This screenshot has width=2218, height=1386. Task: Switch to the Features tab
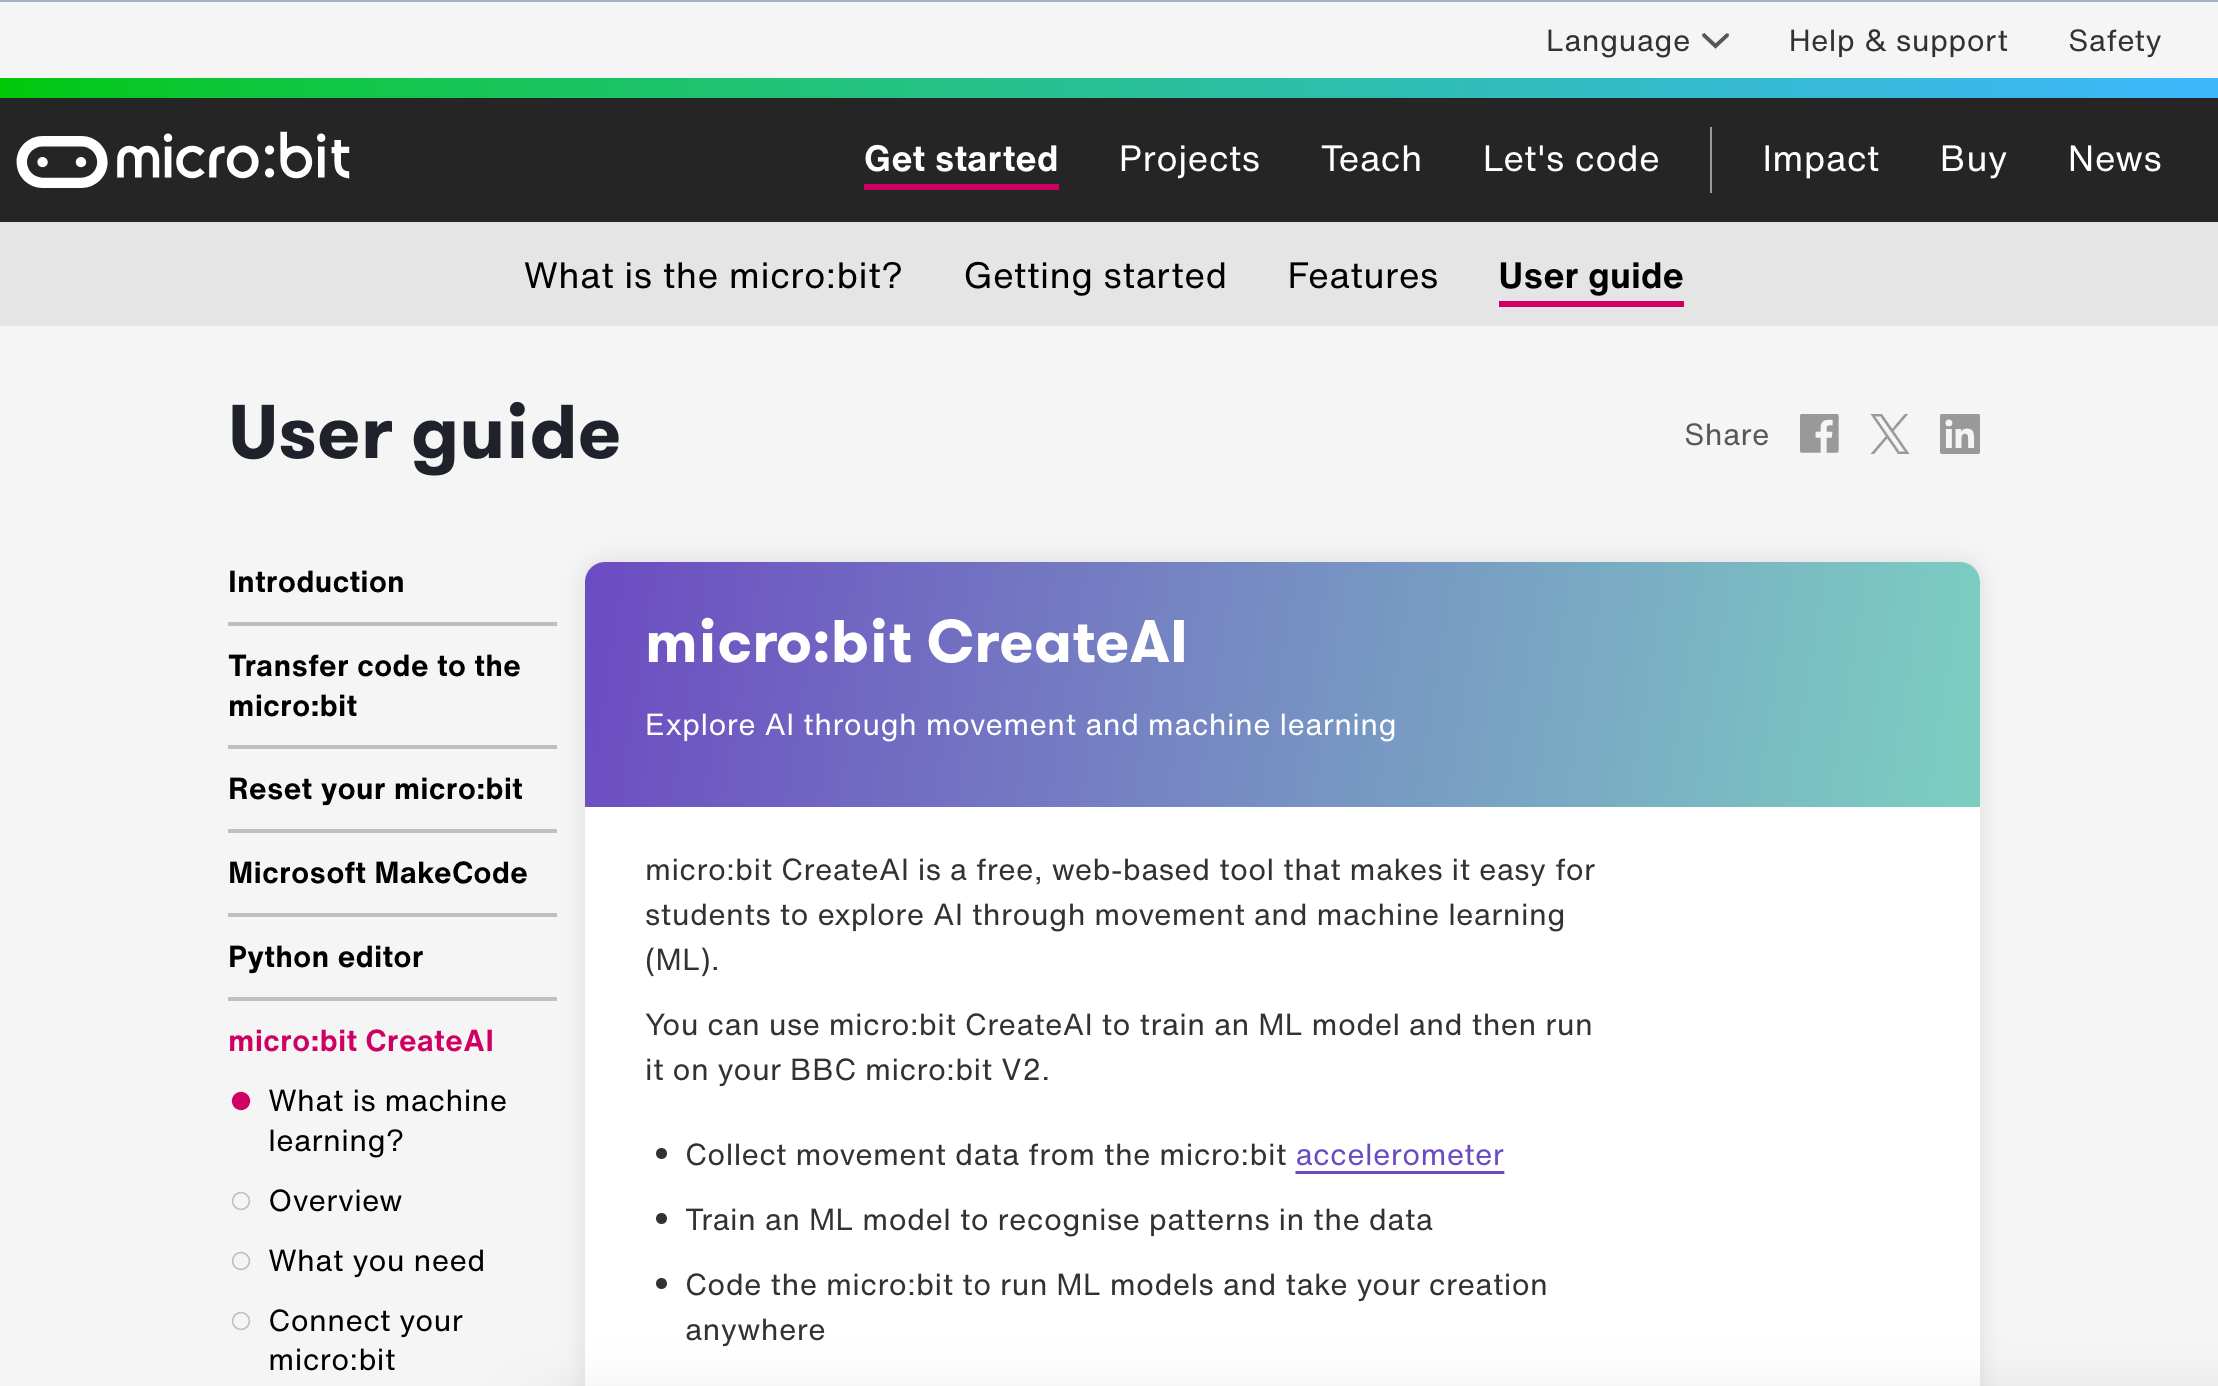[x=1362, y=276]
